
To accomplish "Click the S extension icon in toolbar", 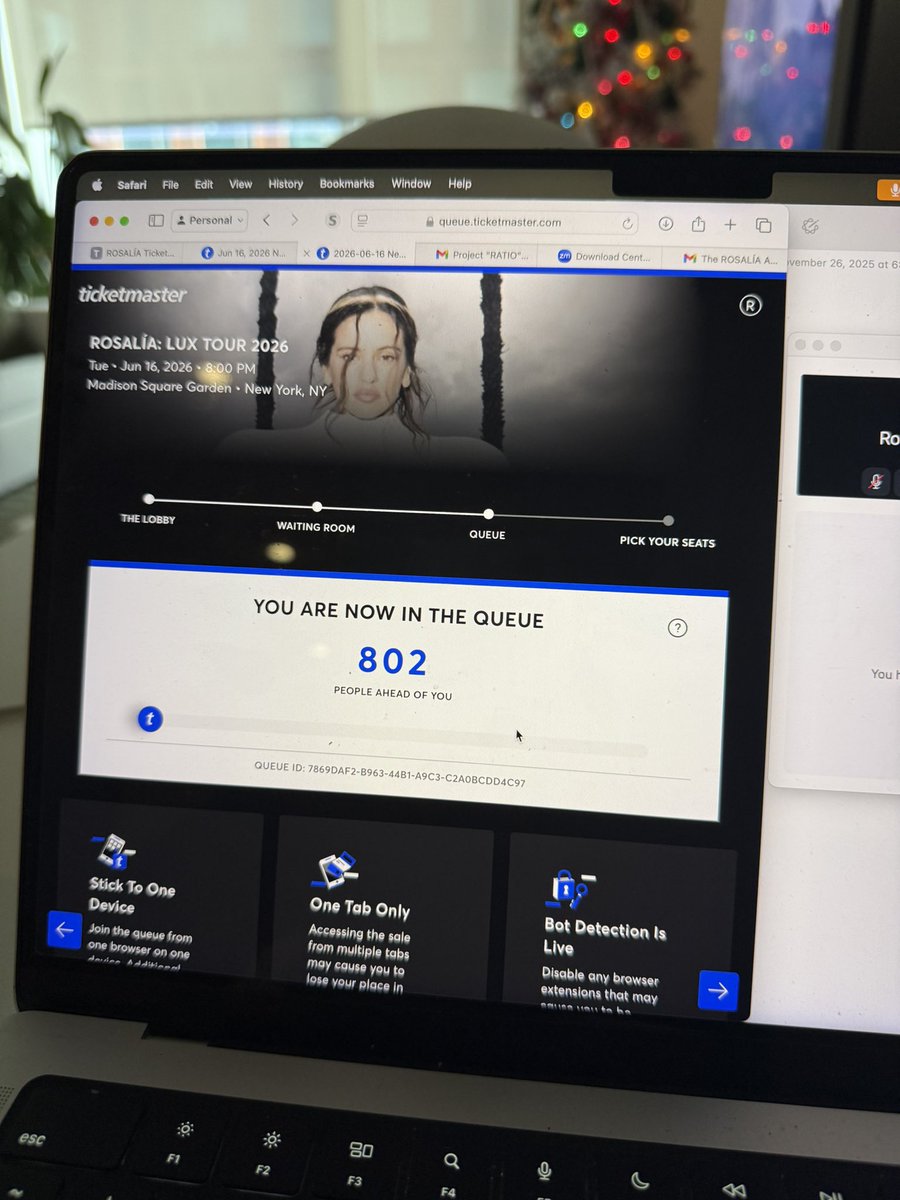I will pos(333,221).
